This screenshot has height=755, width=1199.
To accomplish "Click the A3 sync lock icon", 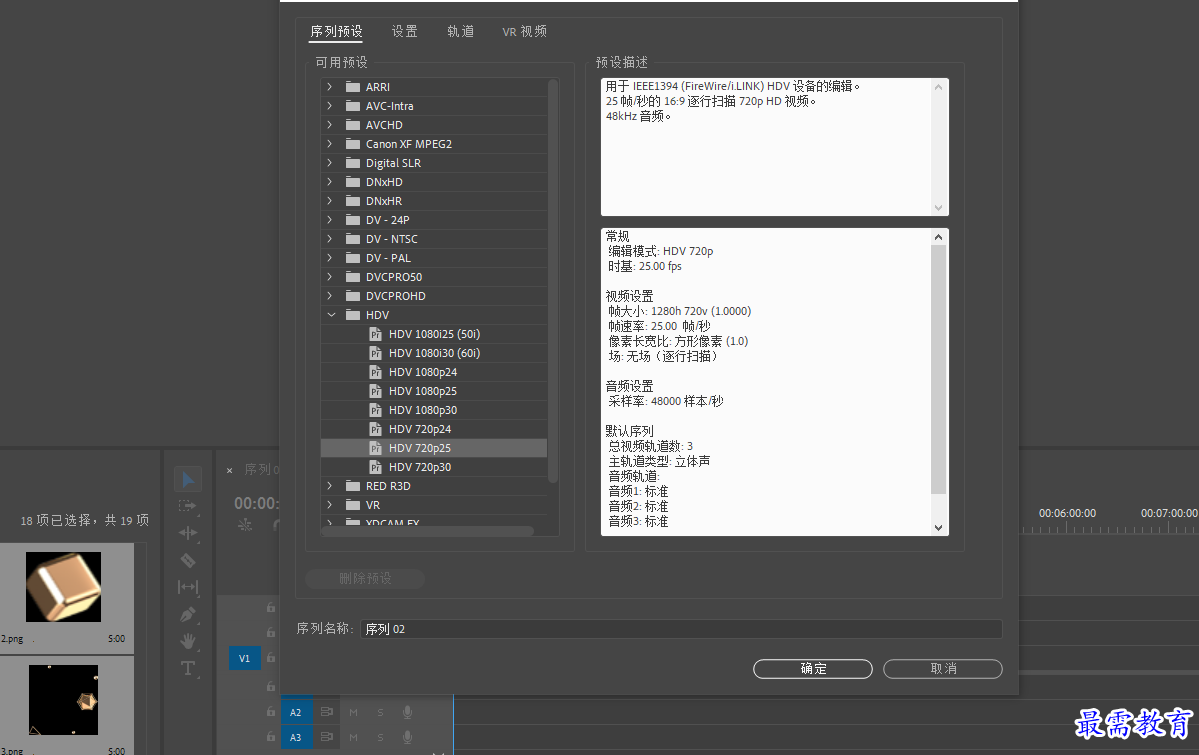I will click(x=327, y=737).
